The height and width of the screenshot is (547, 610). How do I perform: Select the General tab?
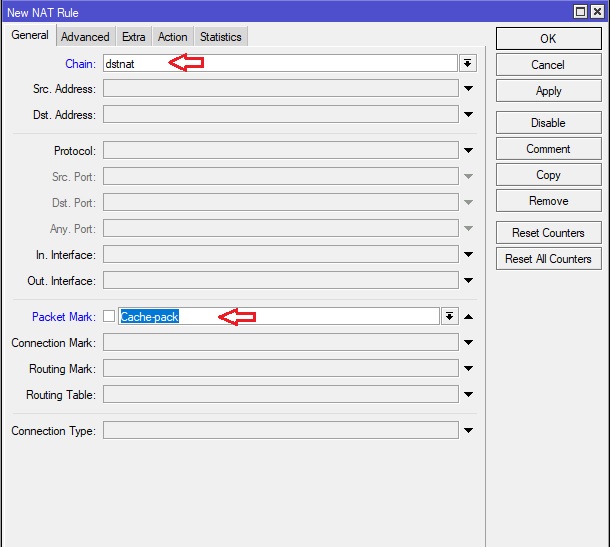(30, 35)
